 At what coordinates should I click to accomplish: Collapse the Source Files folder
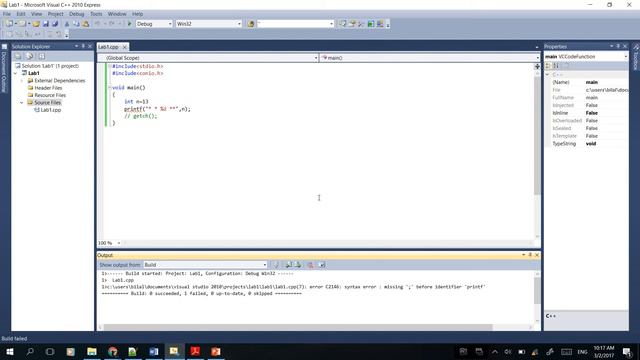(x=22, y=103)
